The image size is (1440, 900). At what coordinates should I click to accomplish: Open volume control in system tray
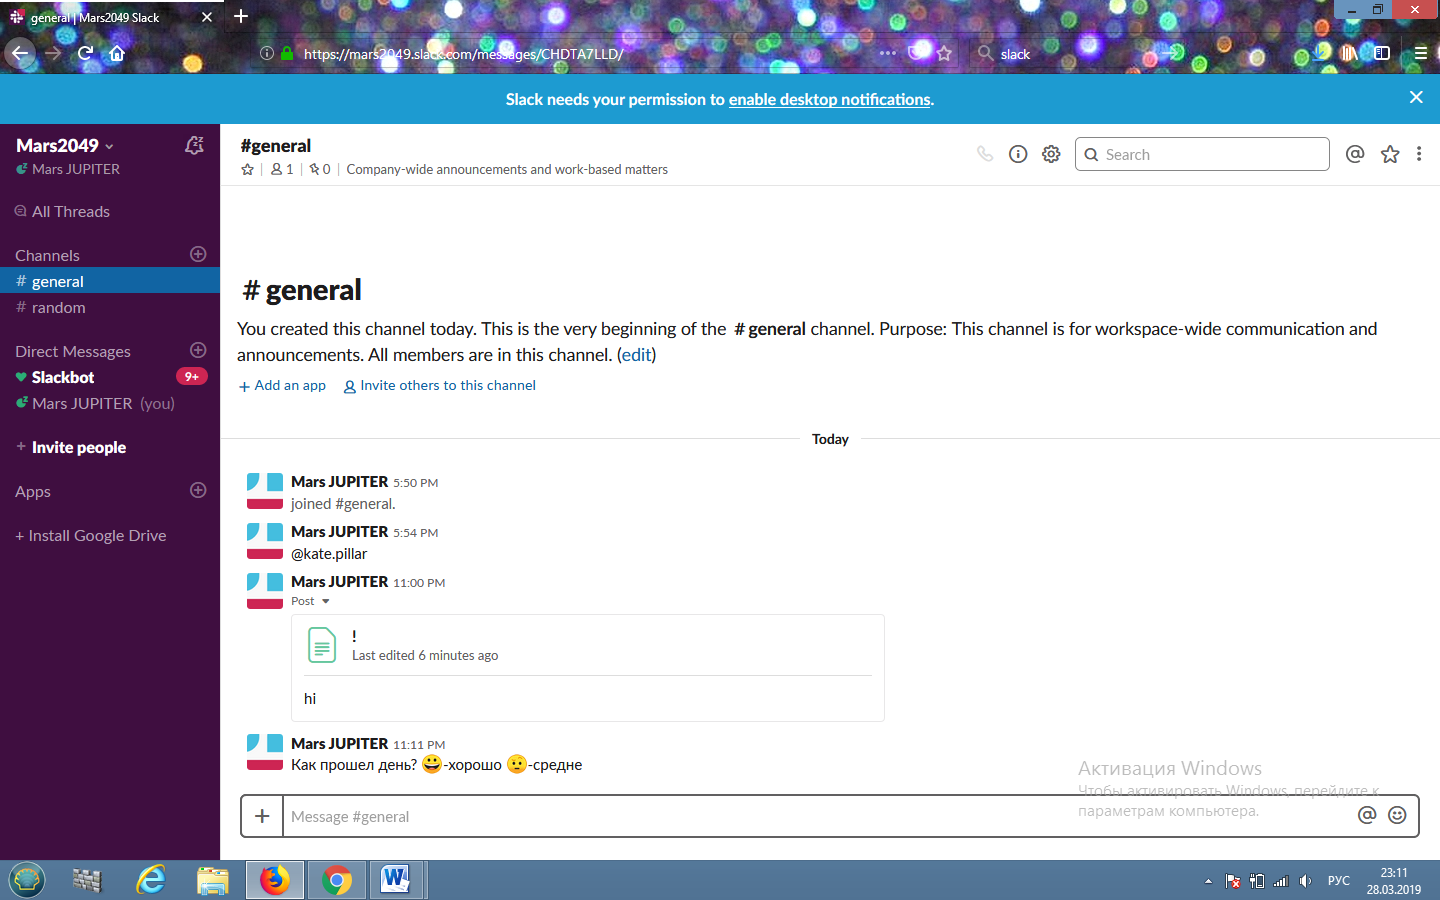tap(1305, 881)
